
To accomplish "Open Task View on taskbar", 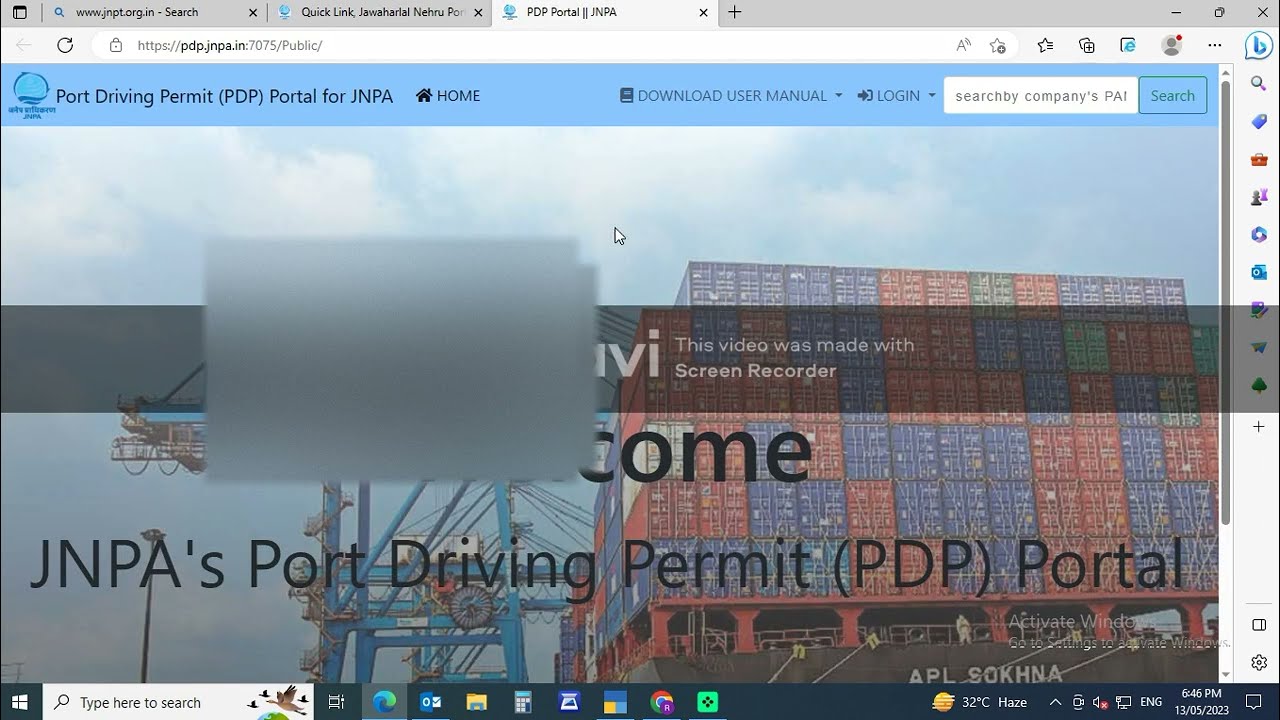I will pos(337,702).
